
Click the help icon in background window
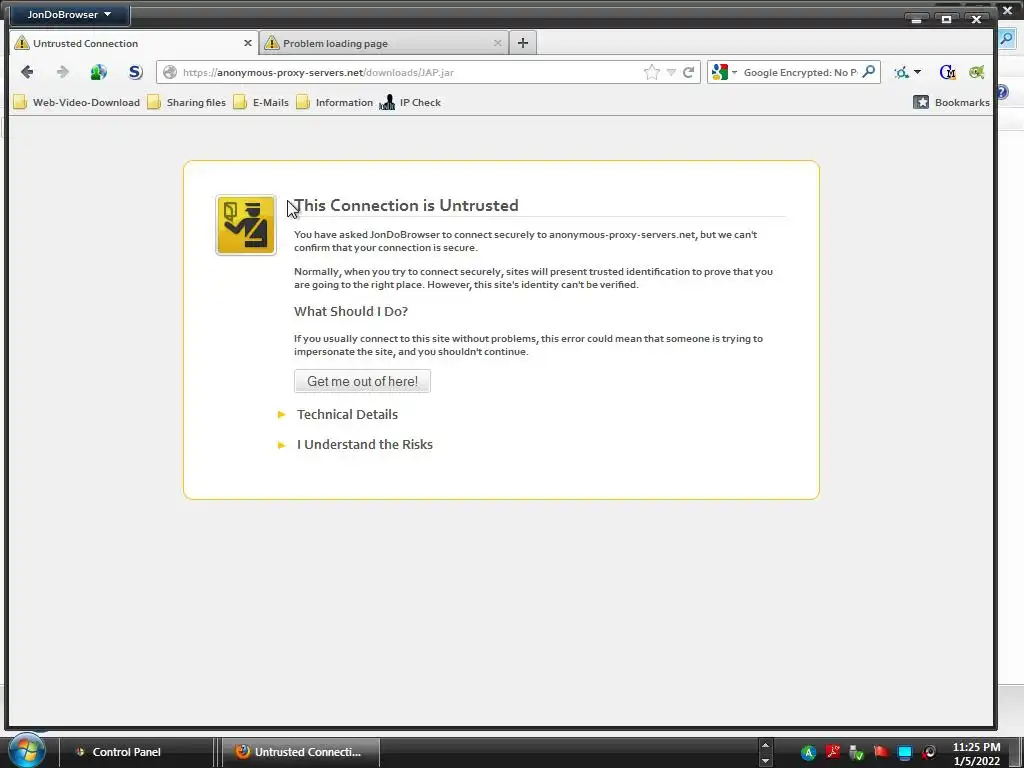1003,92
